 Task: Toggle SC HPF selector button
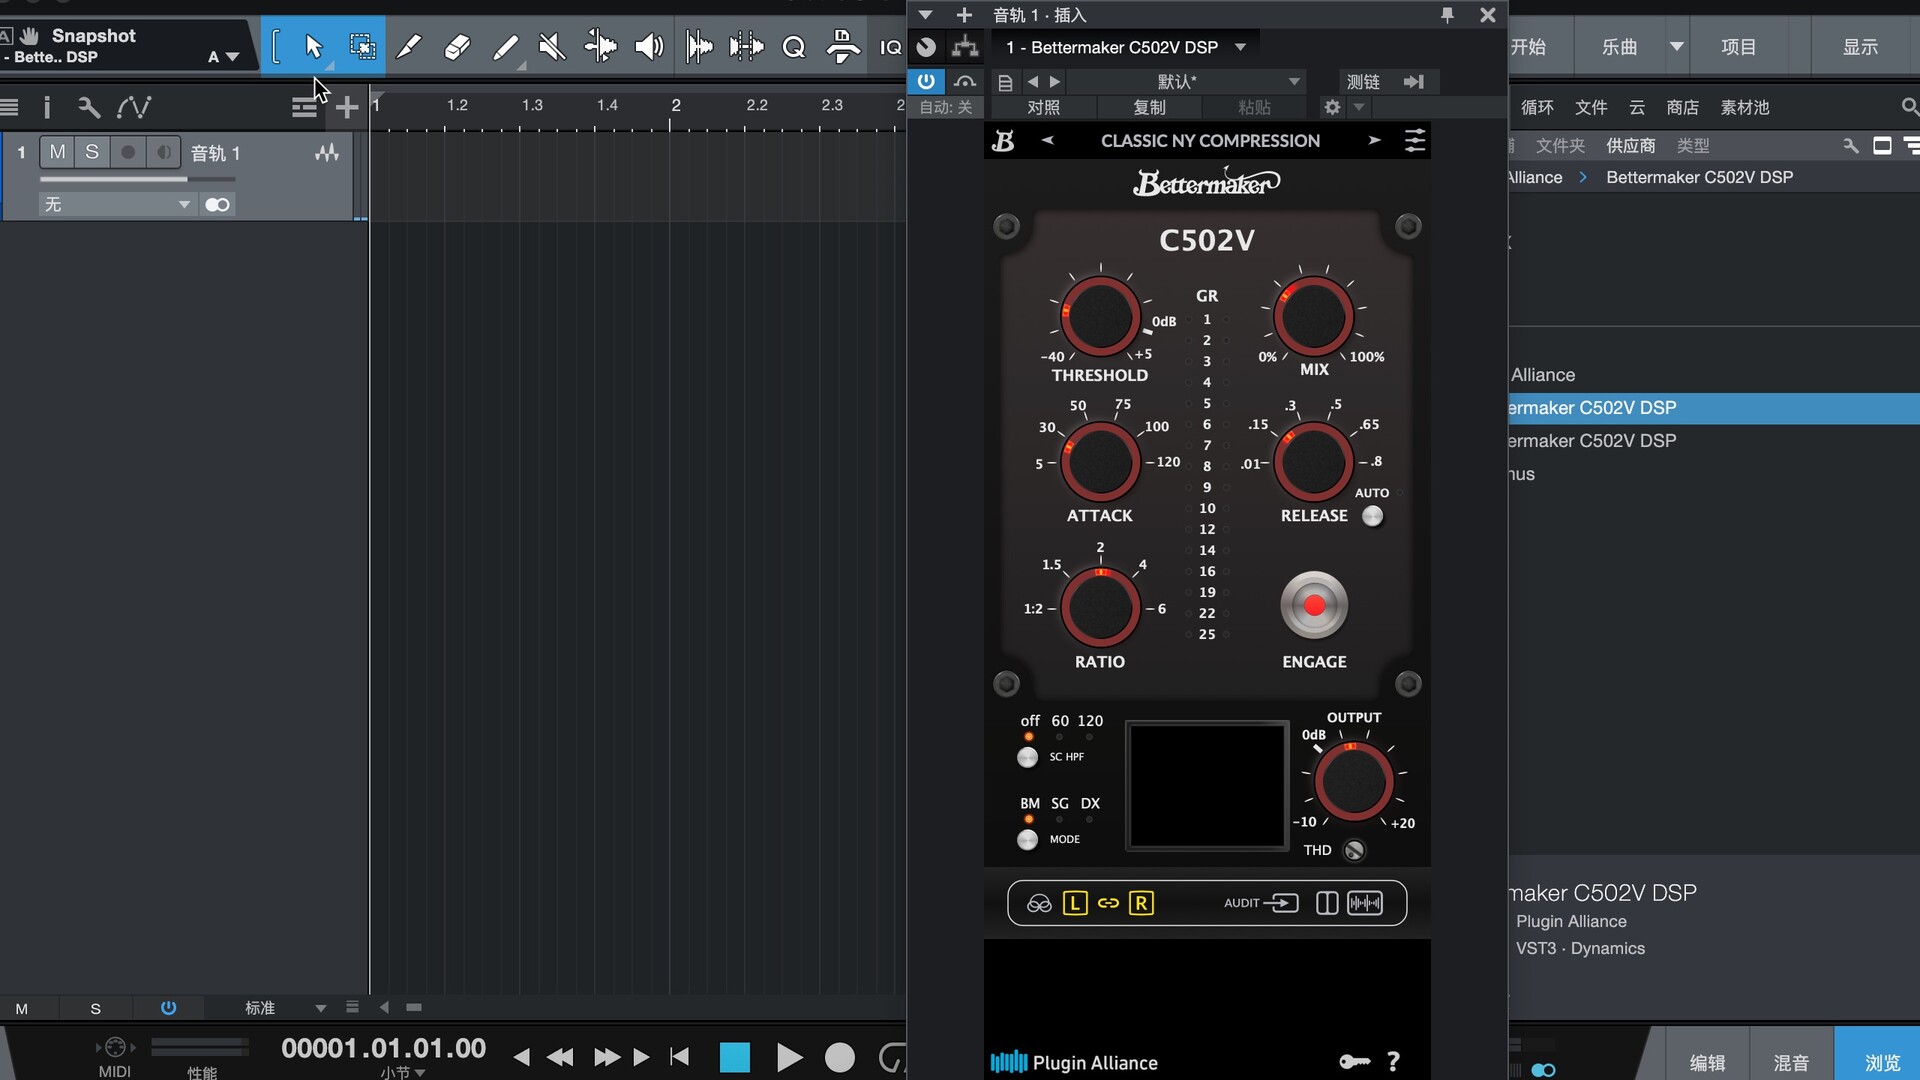(1027, 757)
